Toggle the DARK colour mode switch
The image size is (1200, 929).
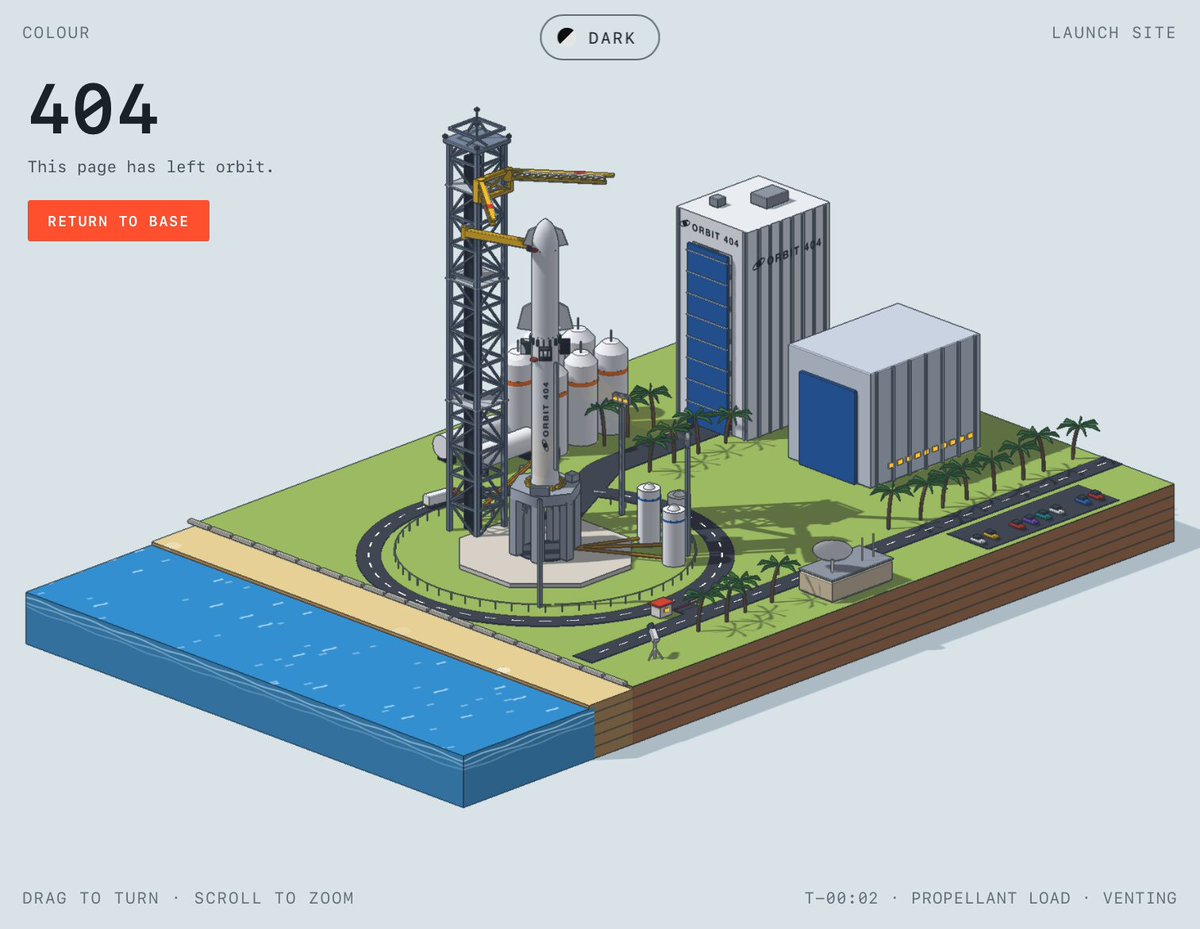tap(599, 38)
